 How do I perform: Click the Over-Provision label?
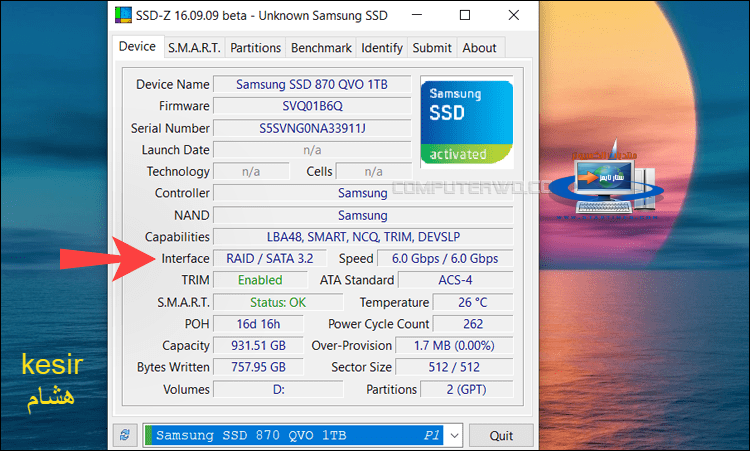[352, 345]
